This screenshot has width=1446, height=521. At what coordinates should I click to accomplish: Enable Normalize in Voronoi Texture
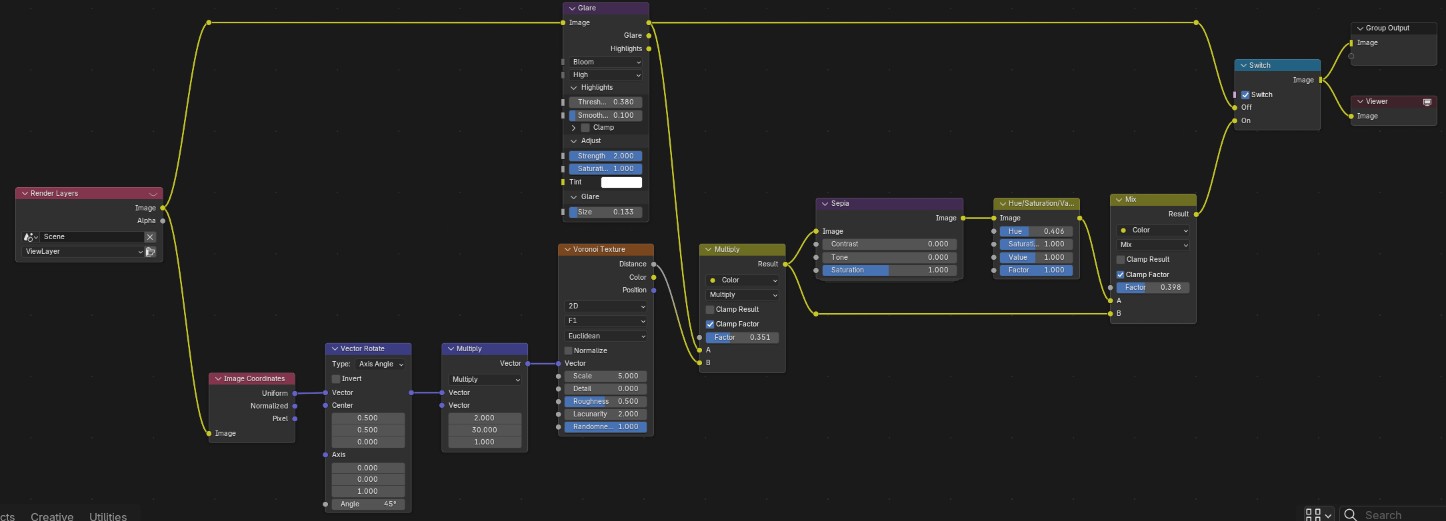569,351
